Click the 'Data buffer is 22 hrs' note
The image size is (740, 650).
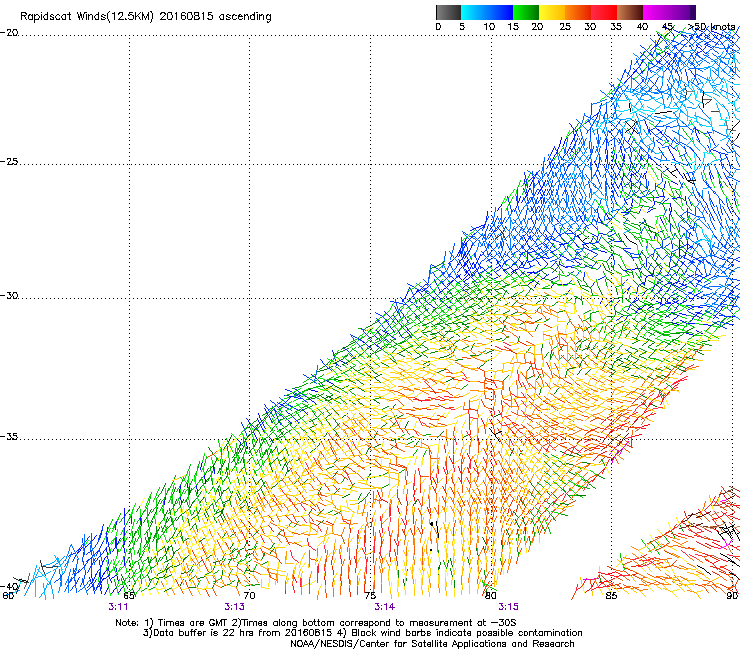[362, 633]
